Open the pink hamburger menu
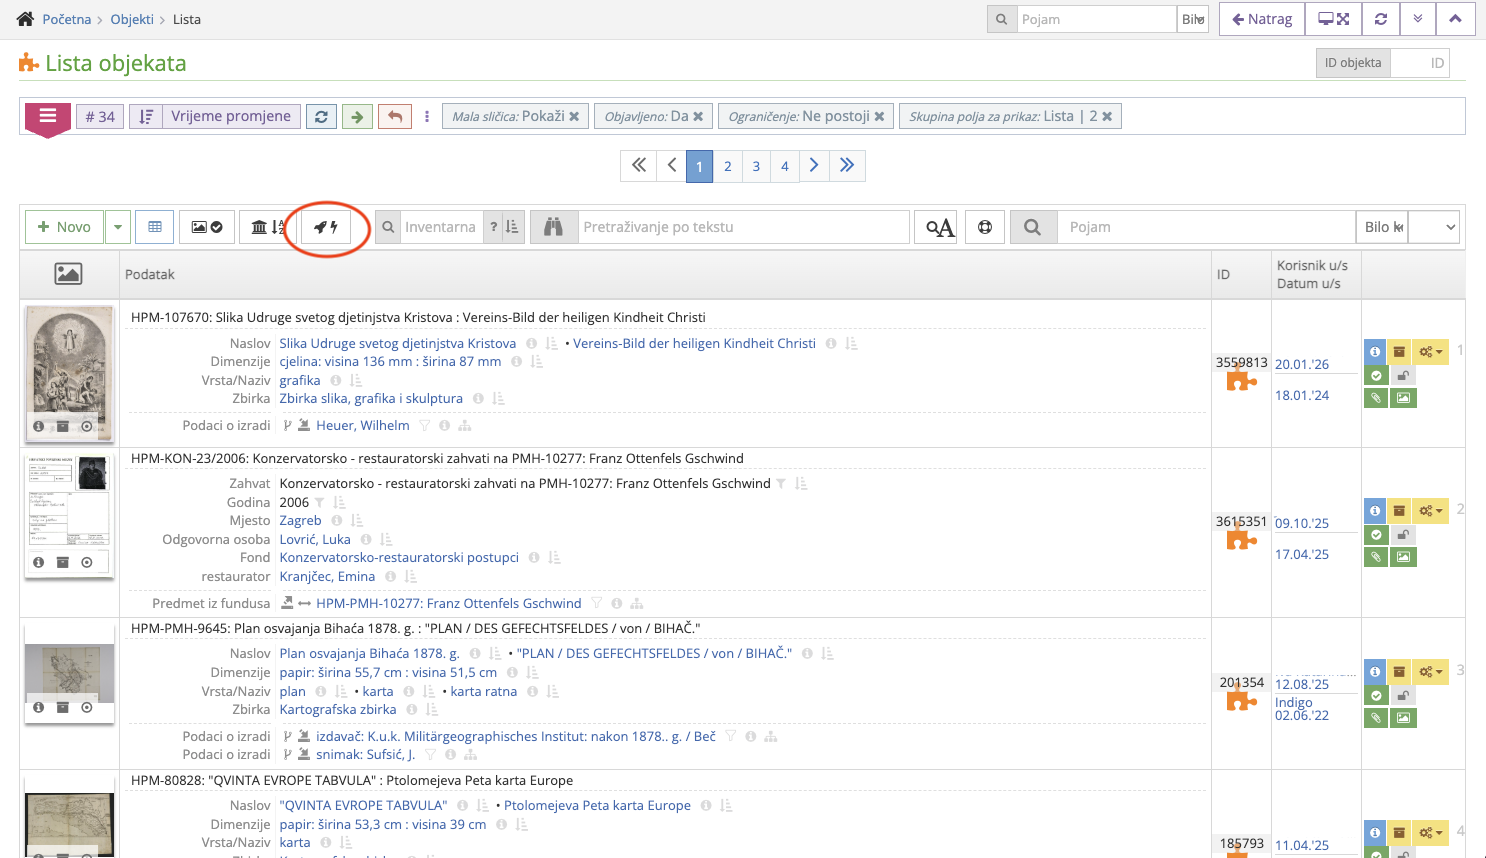The image size is (1486, 858). [x=47, y=117]
